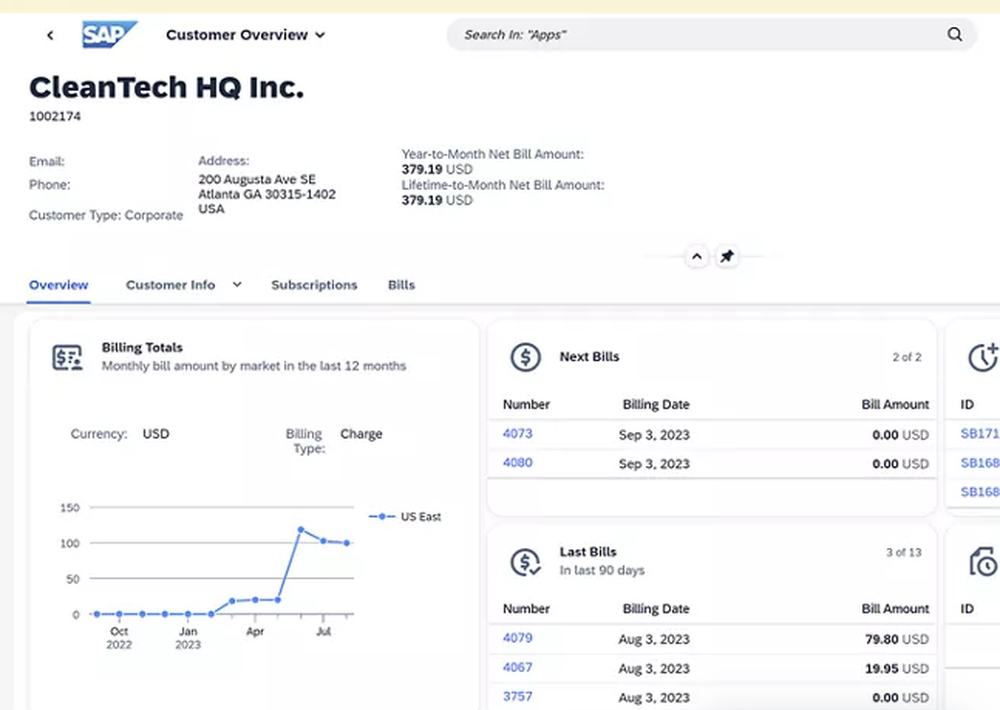Collapse the customer header panel

click(696, 256)
